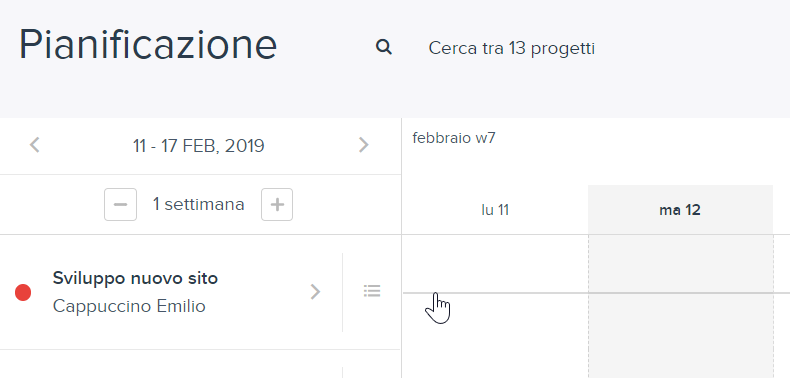Click the timeline line in Sviluppo nuovo sito row
This screenshot has height=378, width=790.
[x=597, y=293]
